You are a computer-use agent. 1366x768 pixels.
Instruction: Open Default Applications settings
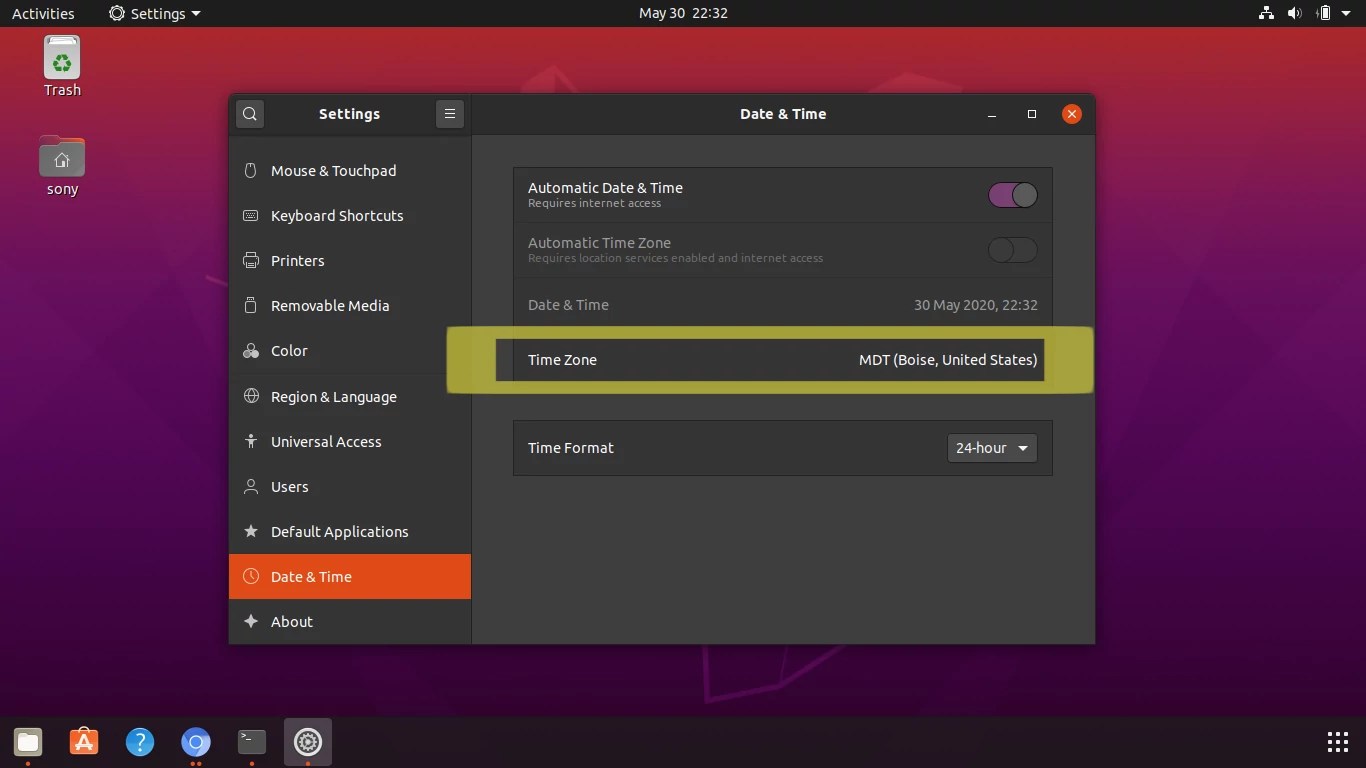click(x=339, y=531)
